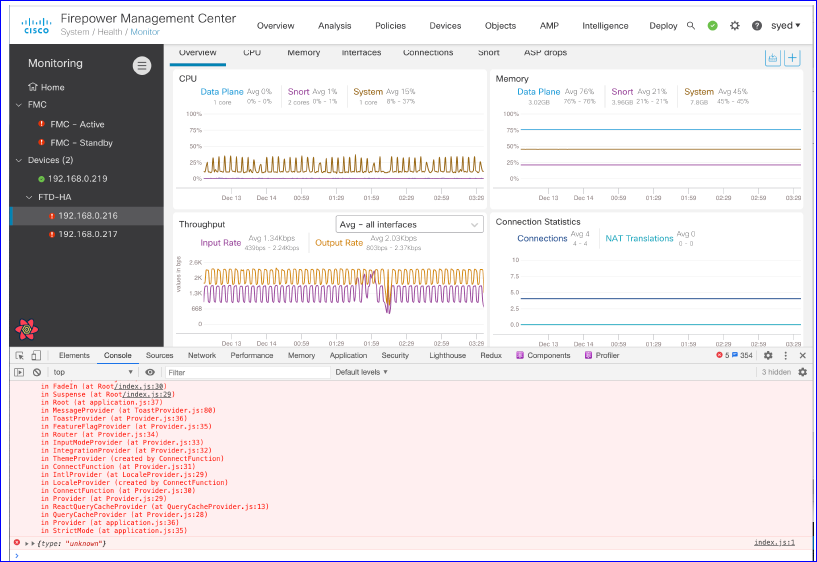This screenshot has width=817, height=562.
Task: Open the search magnifier icon in top bar
Action: point(691,26)
